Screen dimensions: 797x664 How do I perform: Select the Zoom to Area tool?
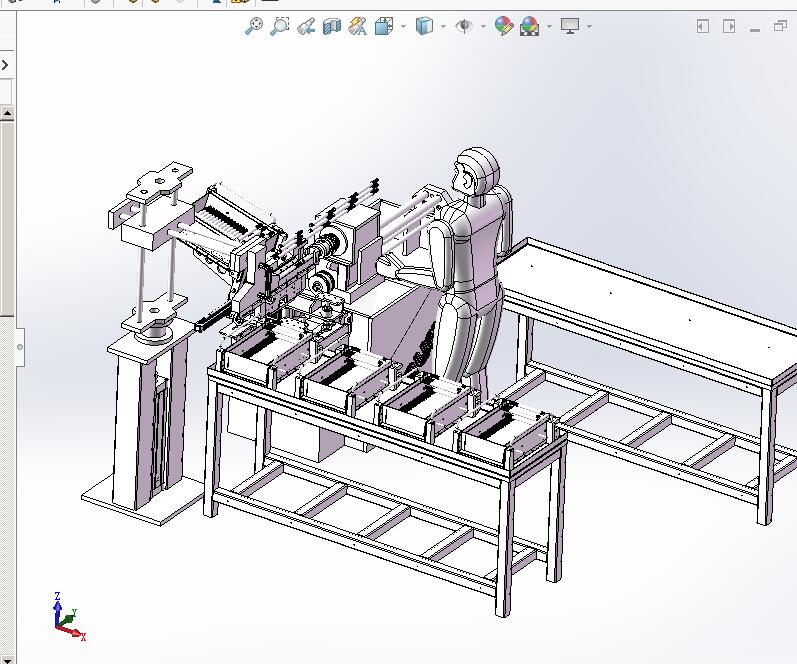coord(280,26)
